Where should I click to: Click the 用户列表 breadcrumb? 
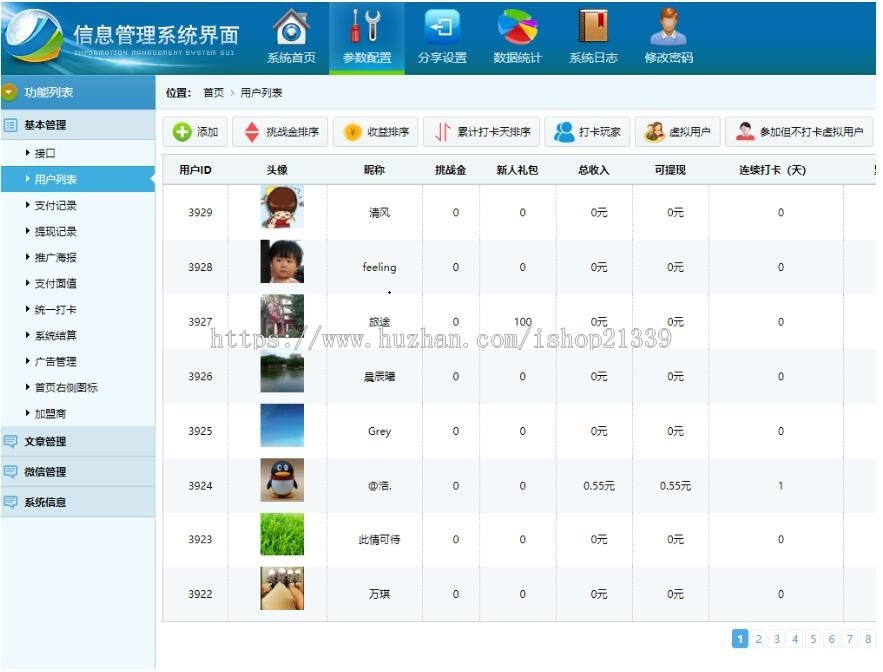(x=261, y=92)
